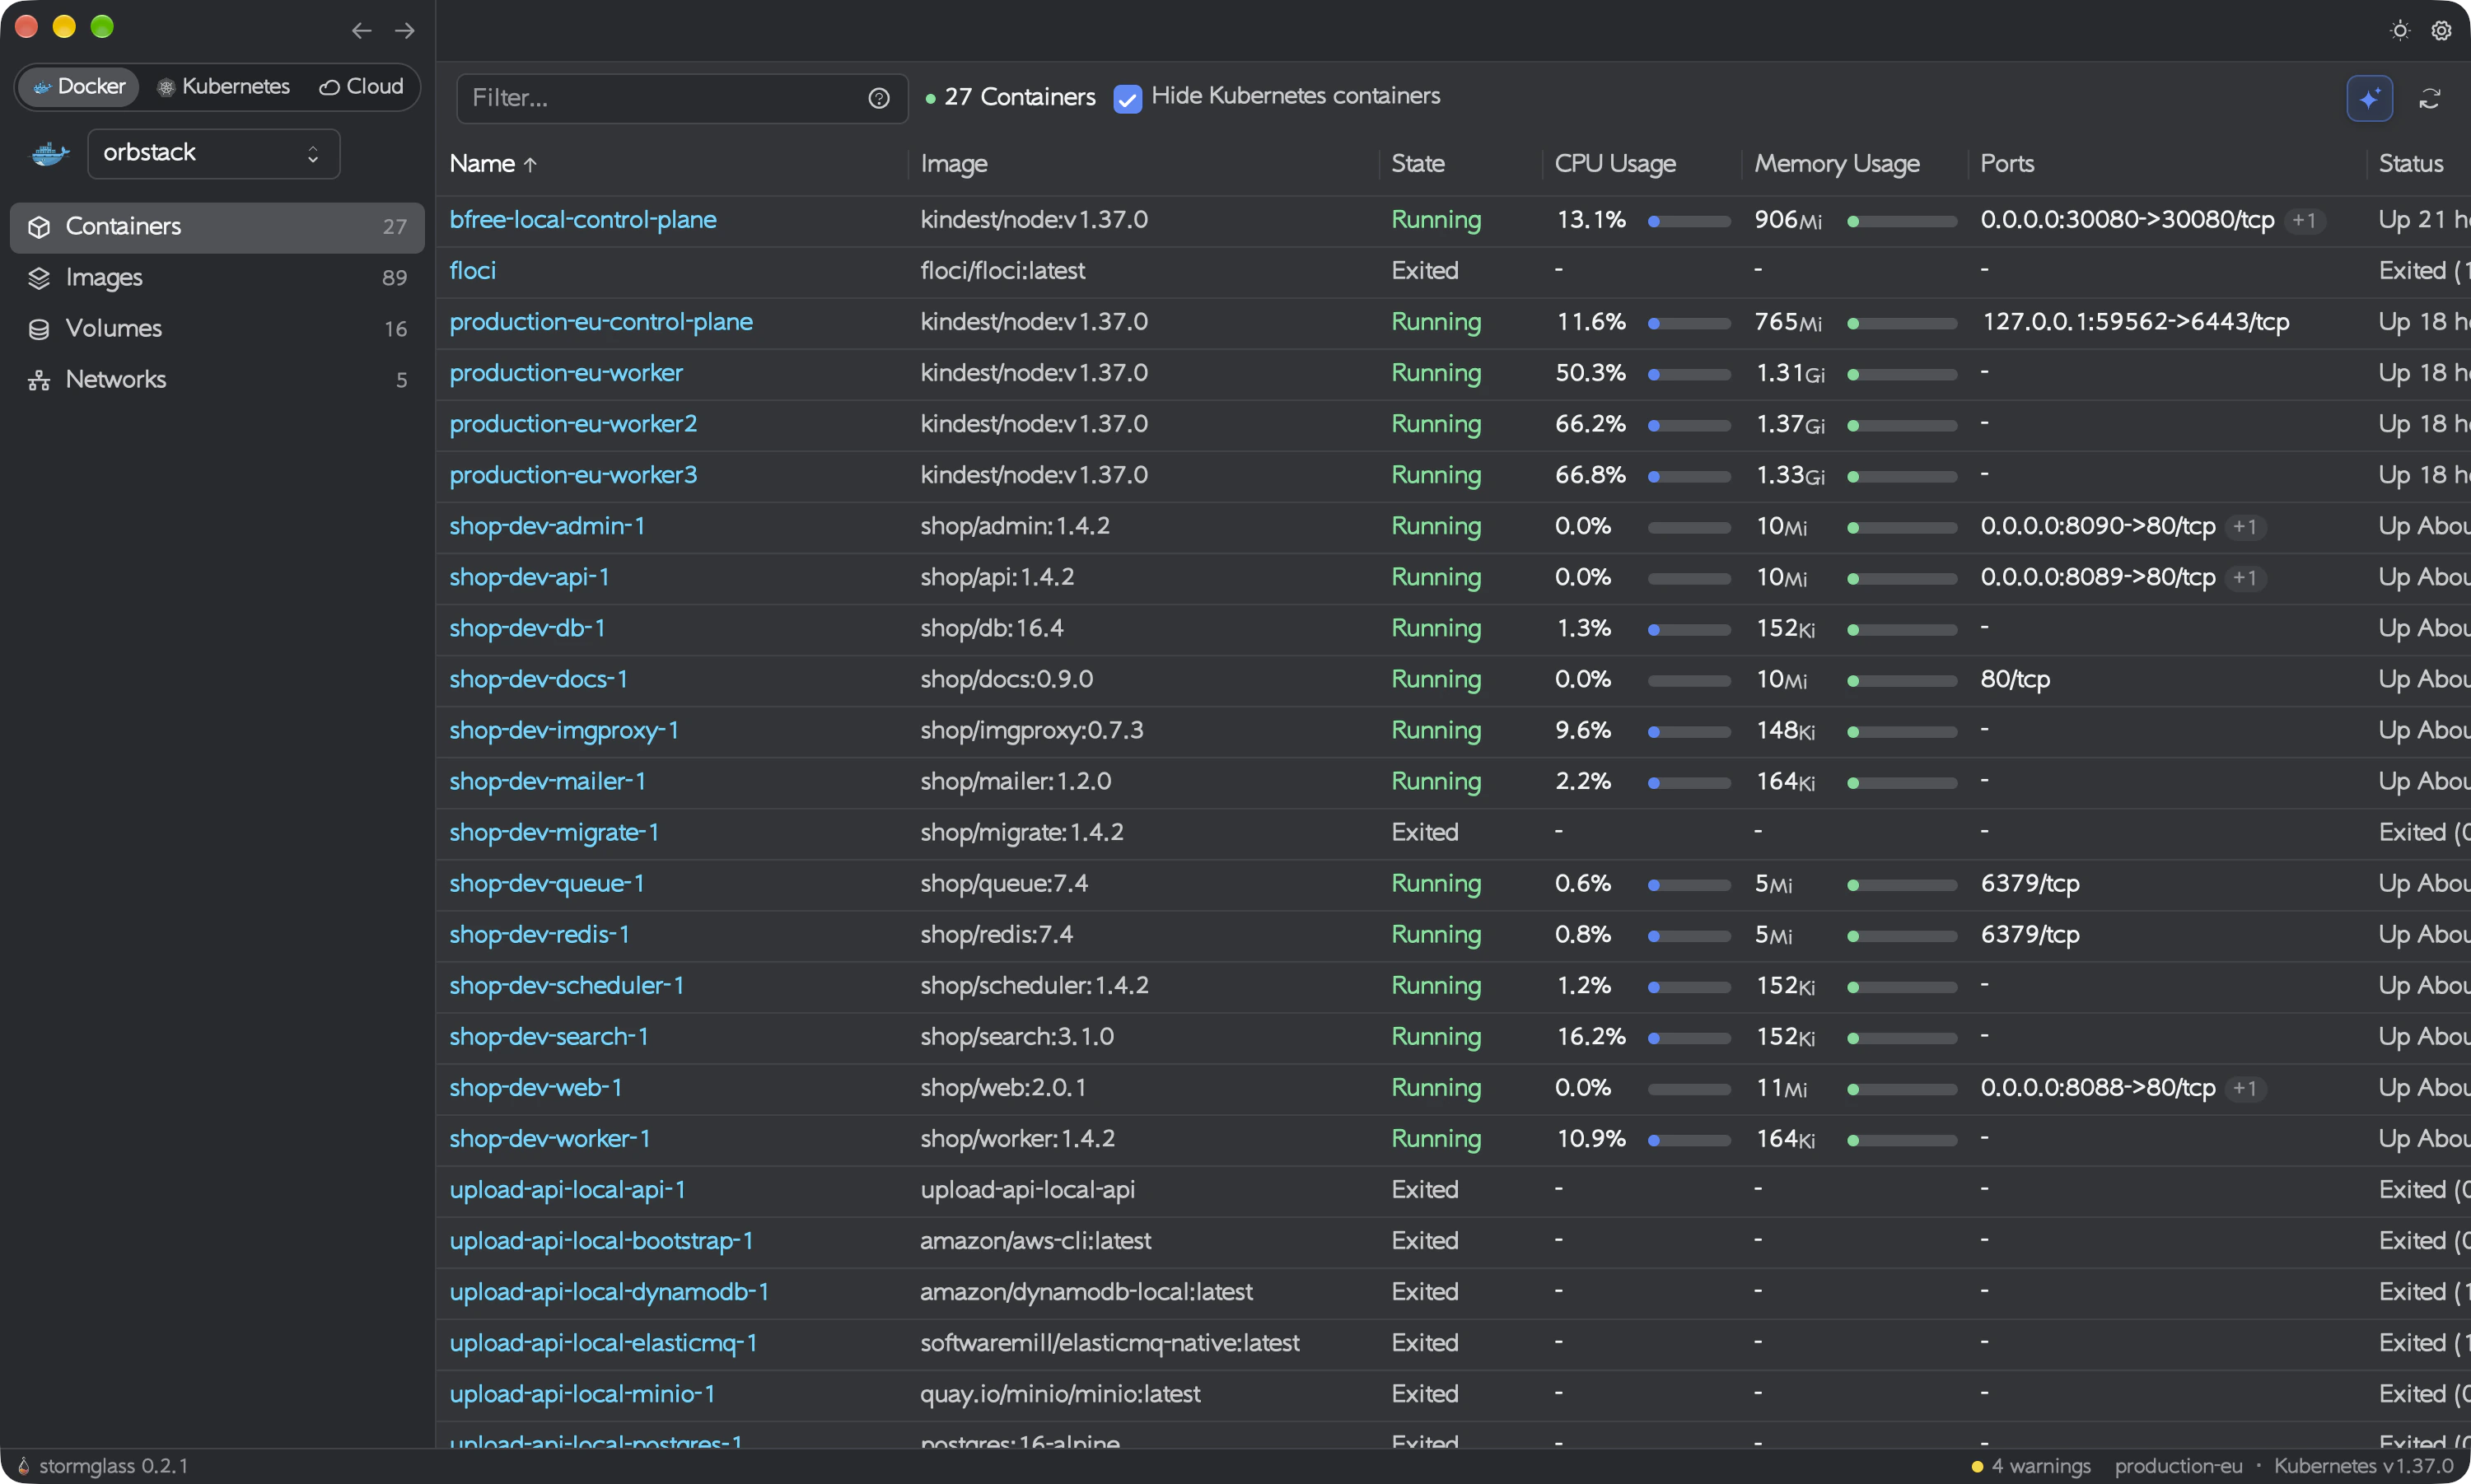
Task: Sort by the CPU Usage column header
Action: 1614,164
